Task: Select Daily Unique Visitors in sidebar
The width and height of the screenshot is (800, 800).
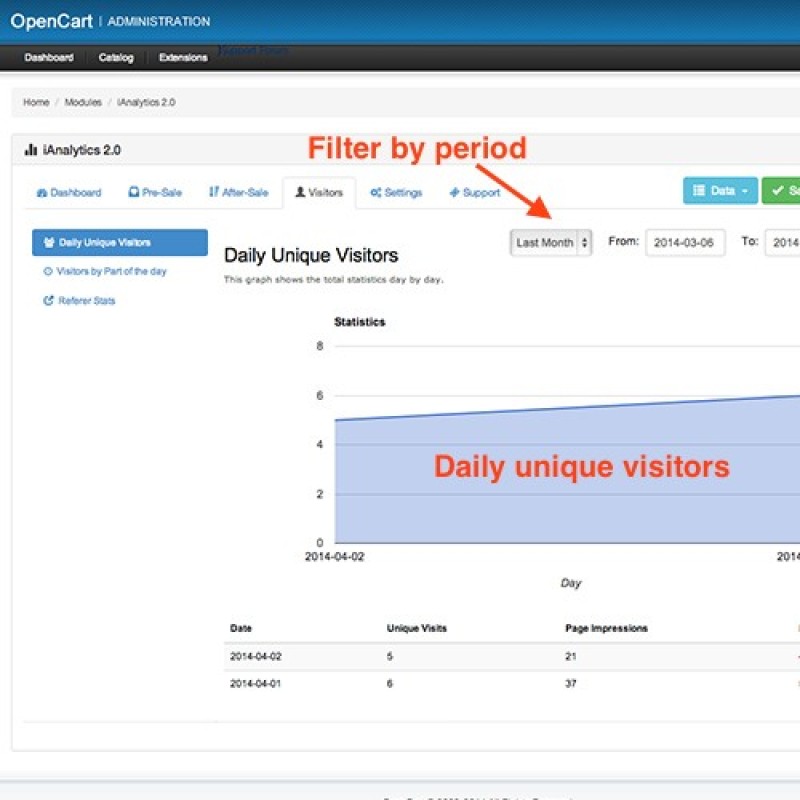Action: 119,243
